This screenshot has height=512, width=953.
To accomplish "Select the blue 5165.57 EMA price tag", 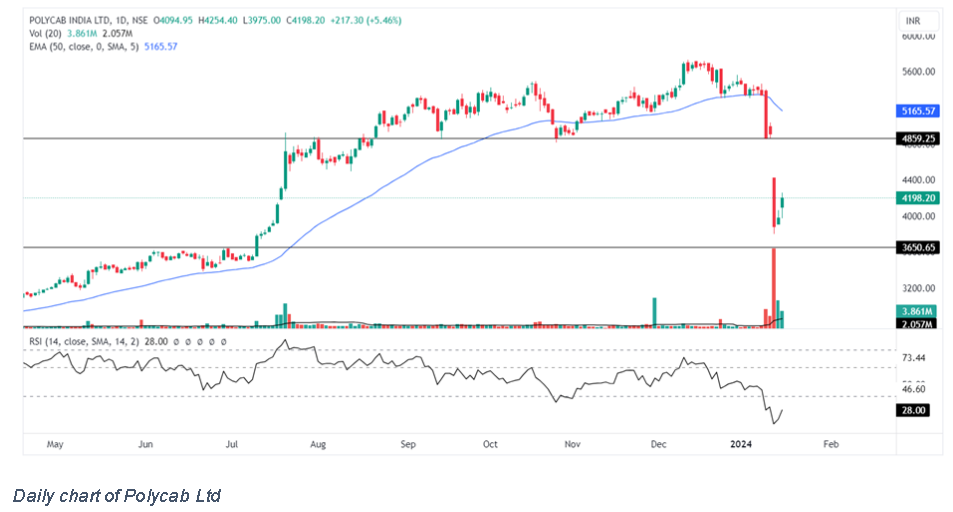I will pyautogui.click(x=917, y=111).
